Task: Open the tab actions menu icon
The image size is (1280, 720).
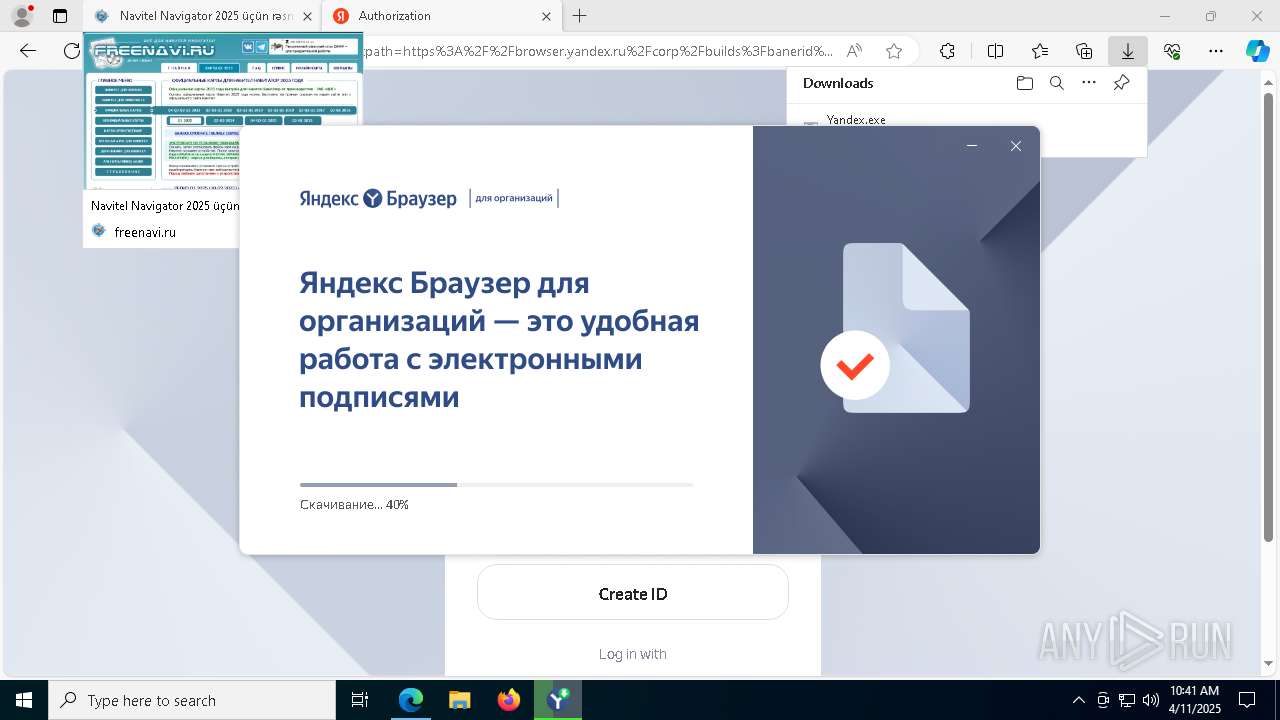Action: click(x=60, y=16)
